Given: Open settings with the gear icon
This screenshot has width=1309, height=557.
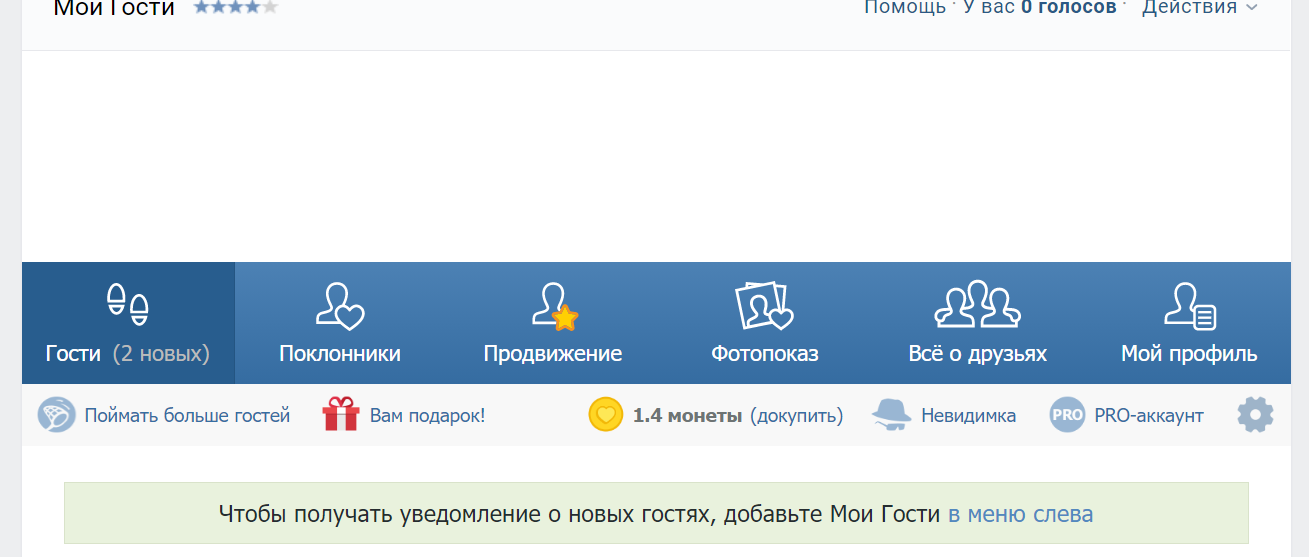Looking at the screenshot, I should 1255,415.
